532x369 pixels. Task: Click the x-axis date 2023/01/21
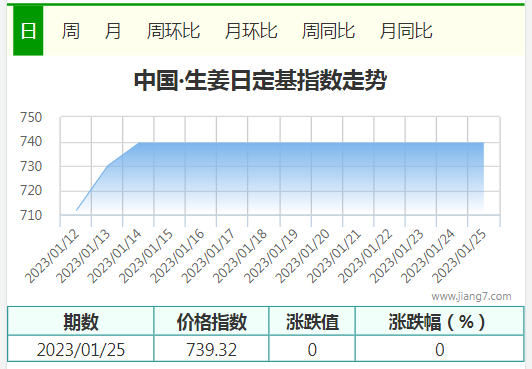[x=334, y=256]
